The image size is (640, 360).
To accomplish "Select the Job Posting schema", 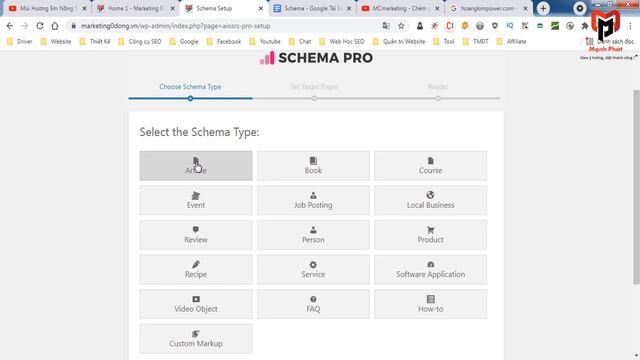I will point(313,200).
